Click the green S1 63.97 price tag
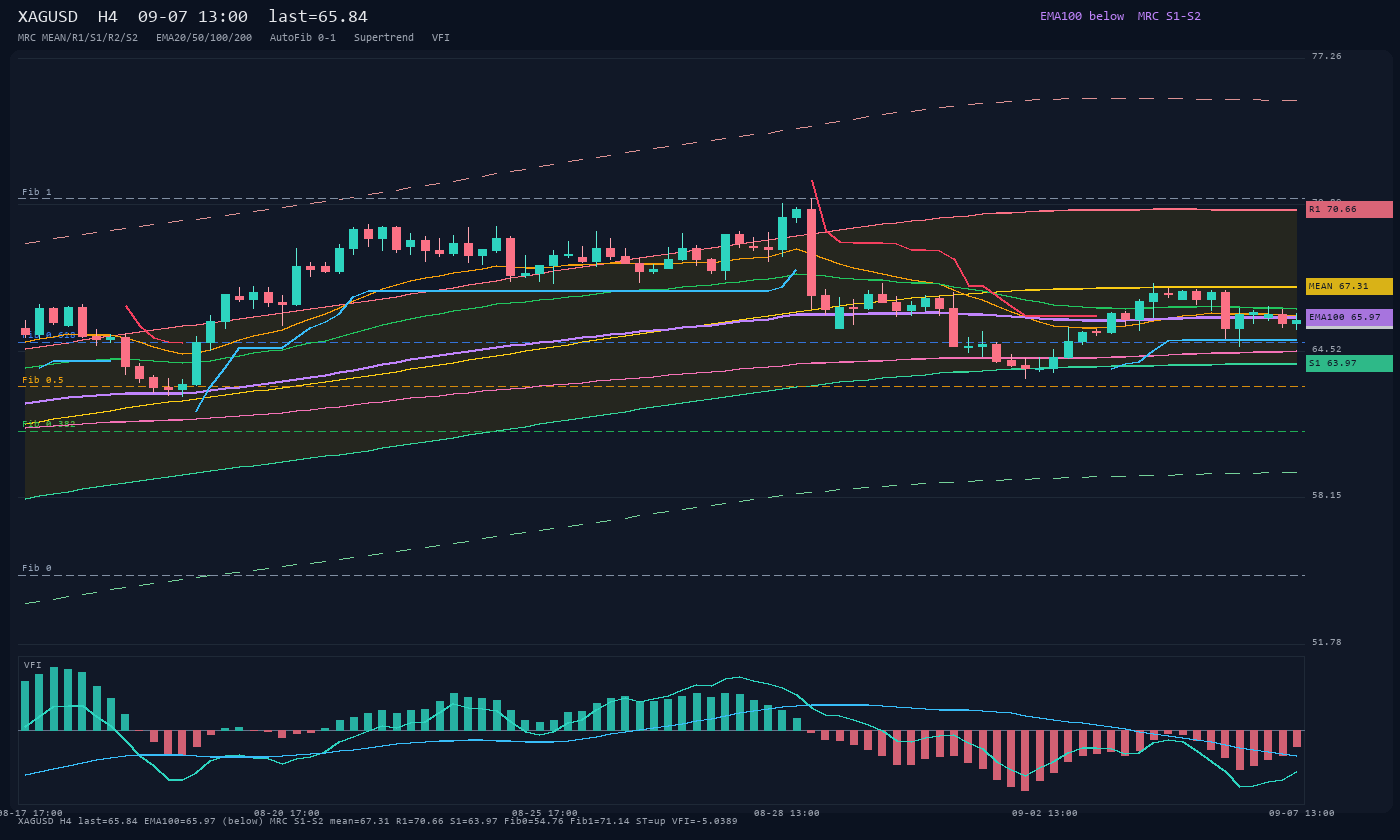Screen dimensions: 1400x840 [x=1349, y=363]
